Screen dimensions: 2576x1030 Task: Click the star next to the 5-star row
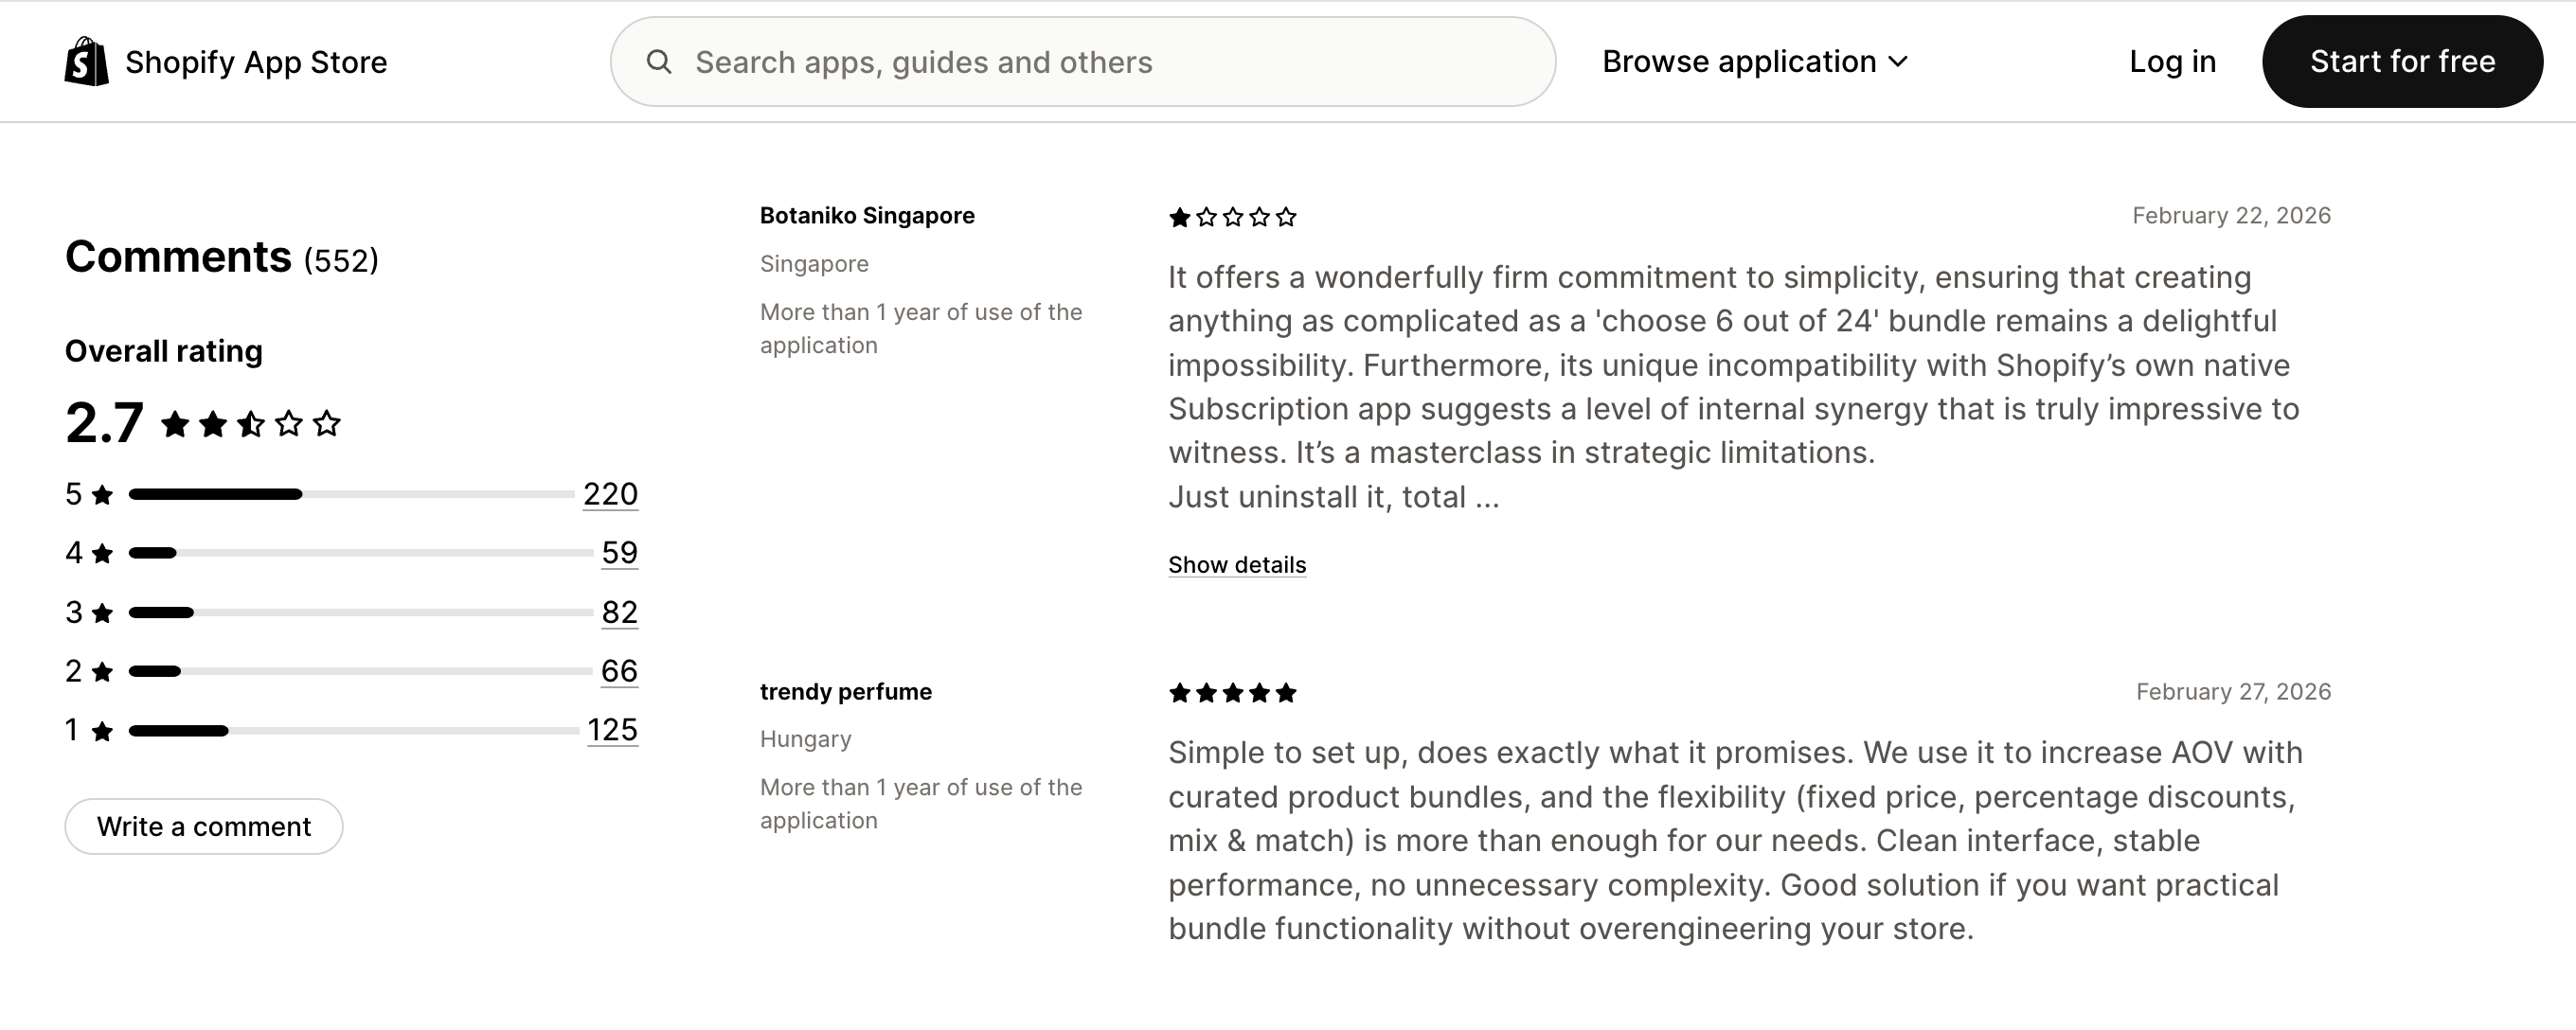tap(100, 493)
